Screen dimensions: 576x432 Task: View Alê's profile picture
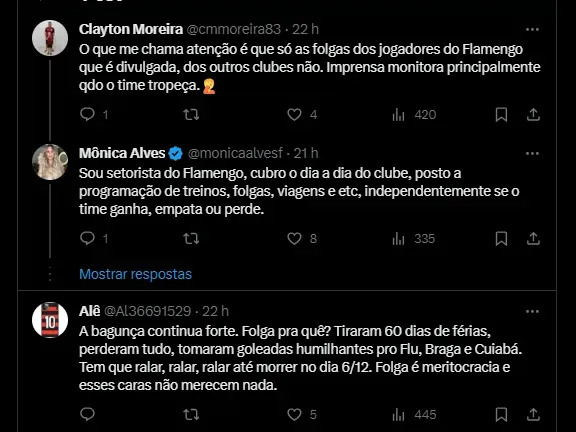(50, 320)
